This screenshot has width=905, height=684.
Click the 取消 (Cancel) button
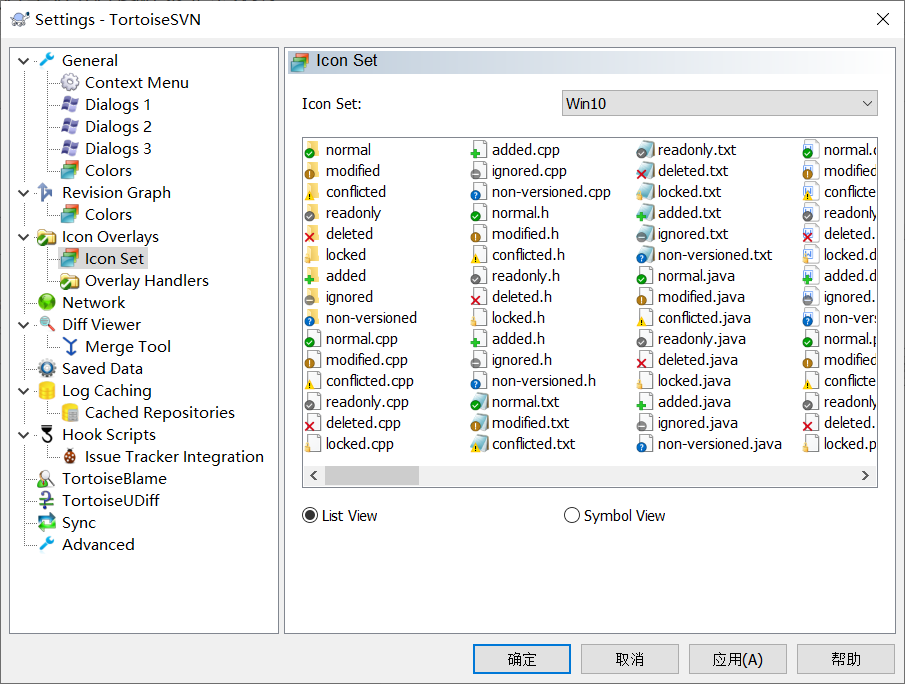tap(630, 659)
